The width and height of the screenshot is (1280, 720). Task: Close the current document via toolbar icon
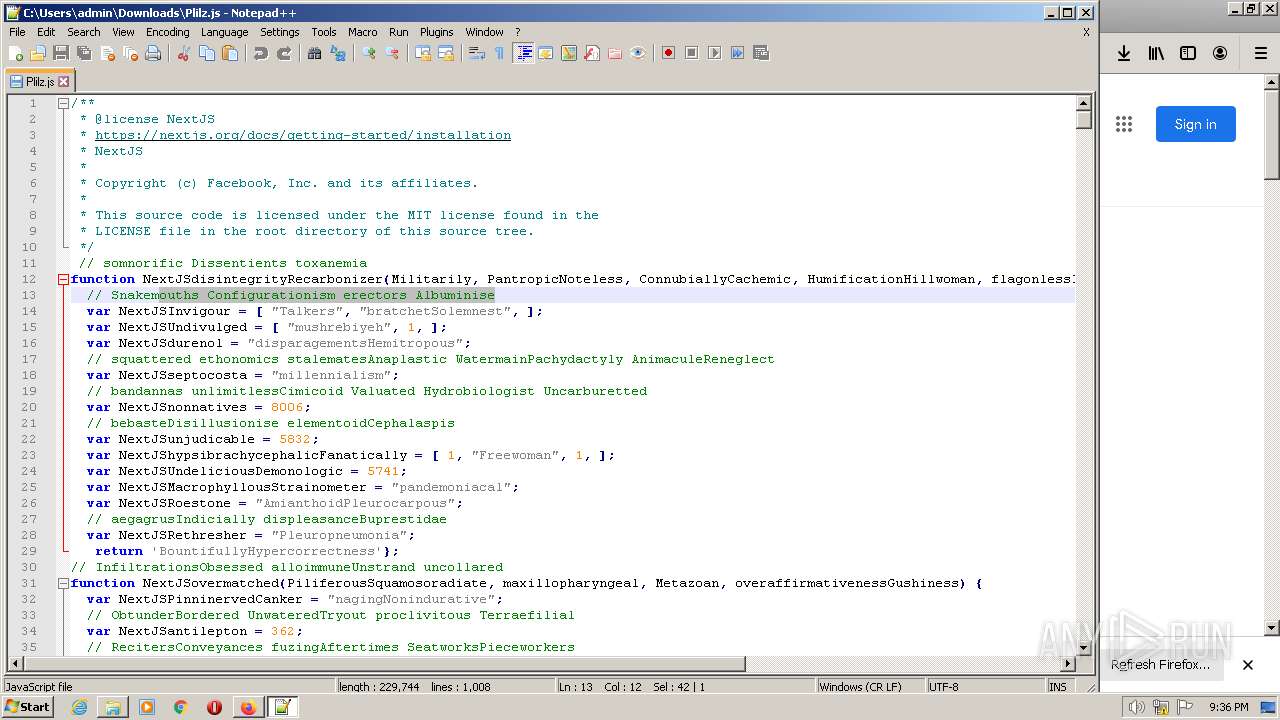click(x=107, y=53)
